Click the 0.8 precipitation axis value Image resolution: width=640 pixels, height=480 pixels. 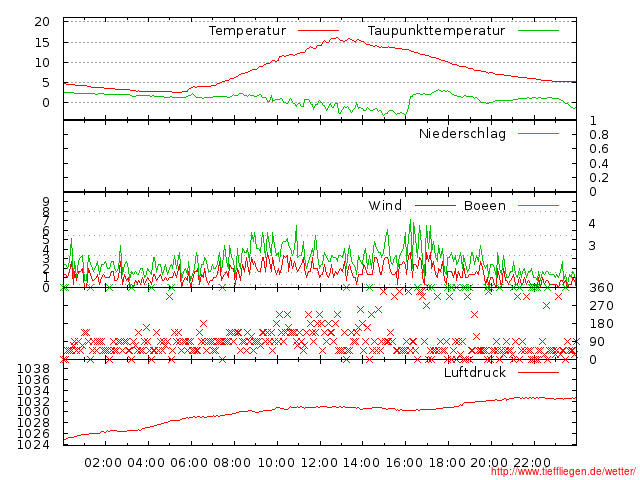click(599, 135)
